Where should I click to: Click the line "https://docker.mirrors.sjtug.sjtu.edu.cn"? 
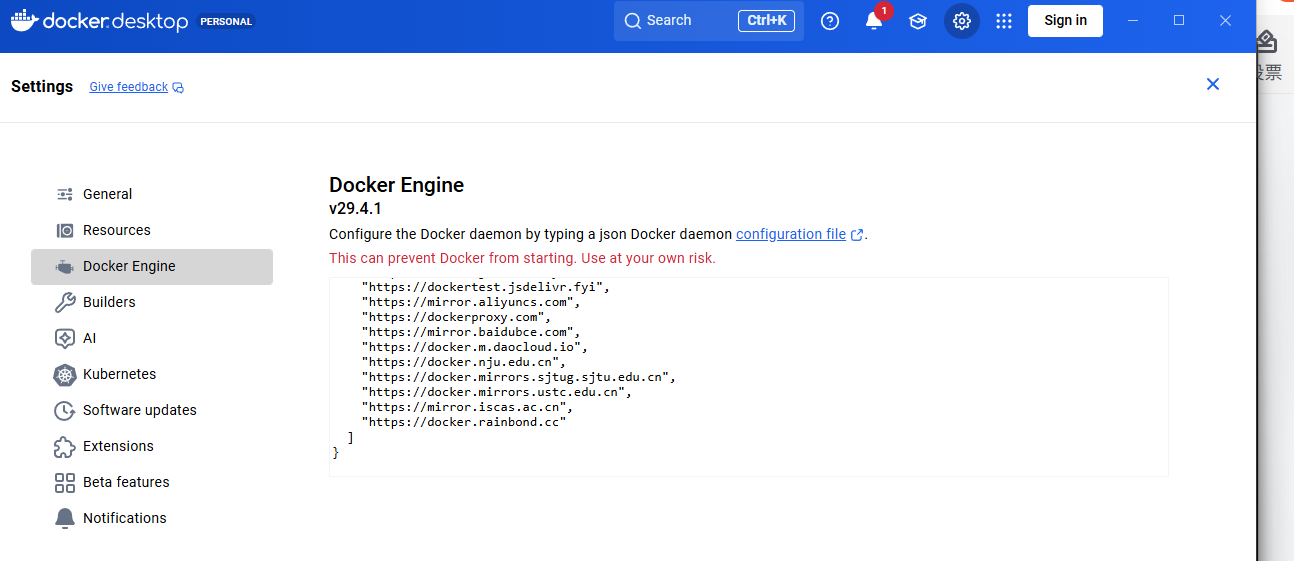(x=519, y=377)
